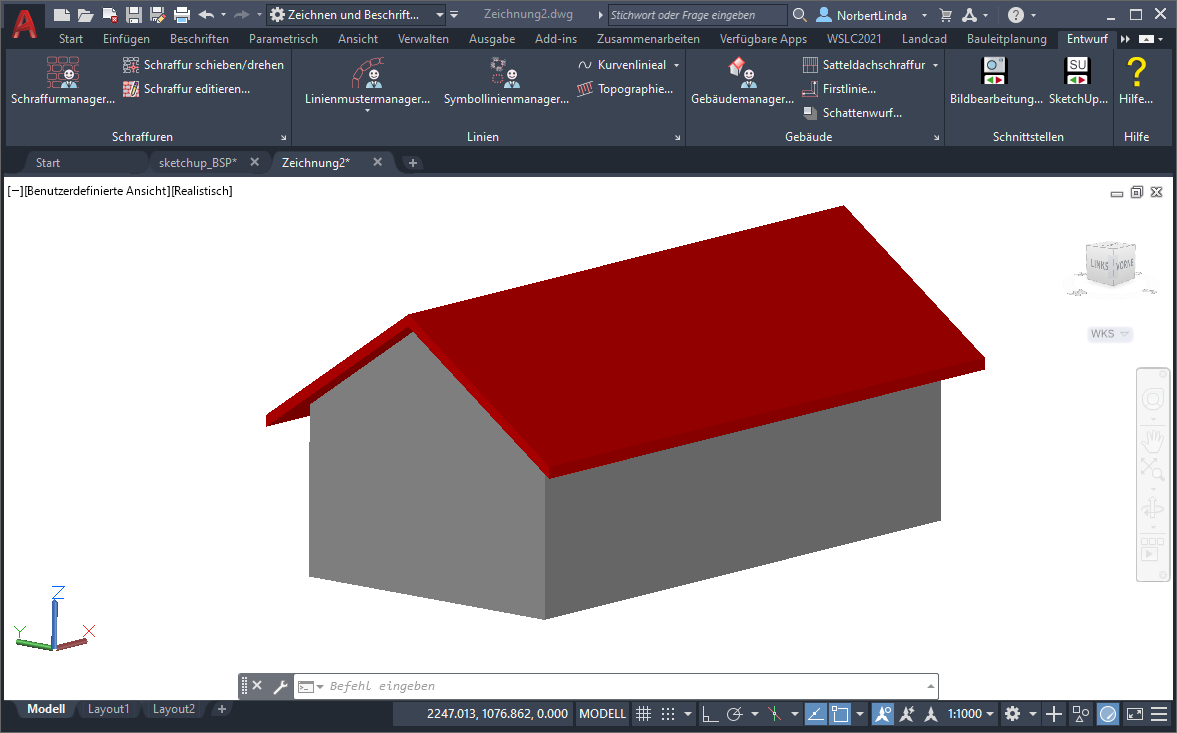Toggle the clean screen mode button

coord(1135,714)
